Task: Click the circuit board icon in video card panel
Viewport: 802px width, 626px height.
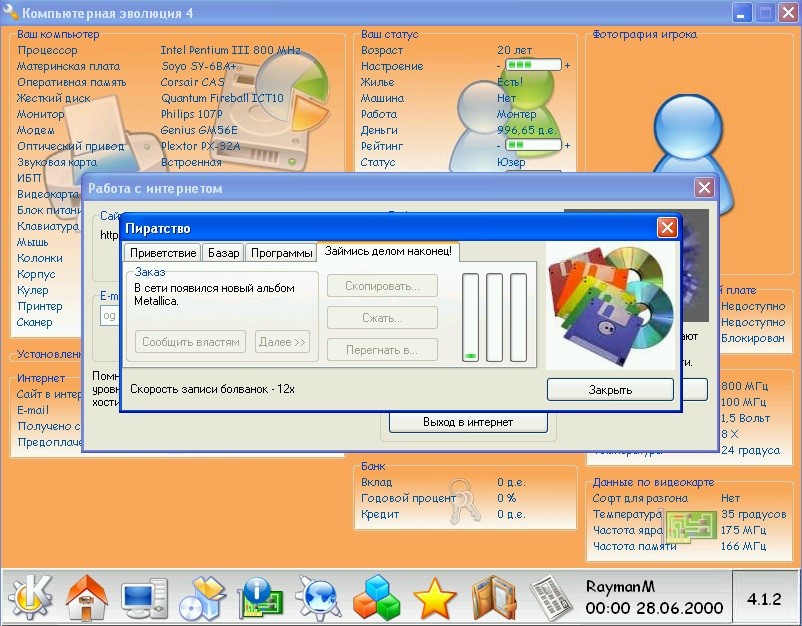Action: [690, 527]
